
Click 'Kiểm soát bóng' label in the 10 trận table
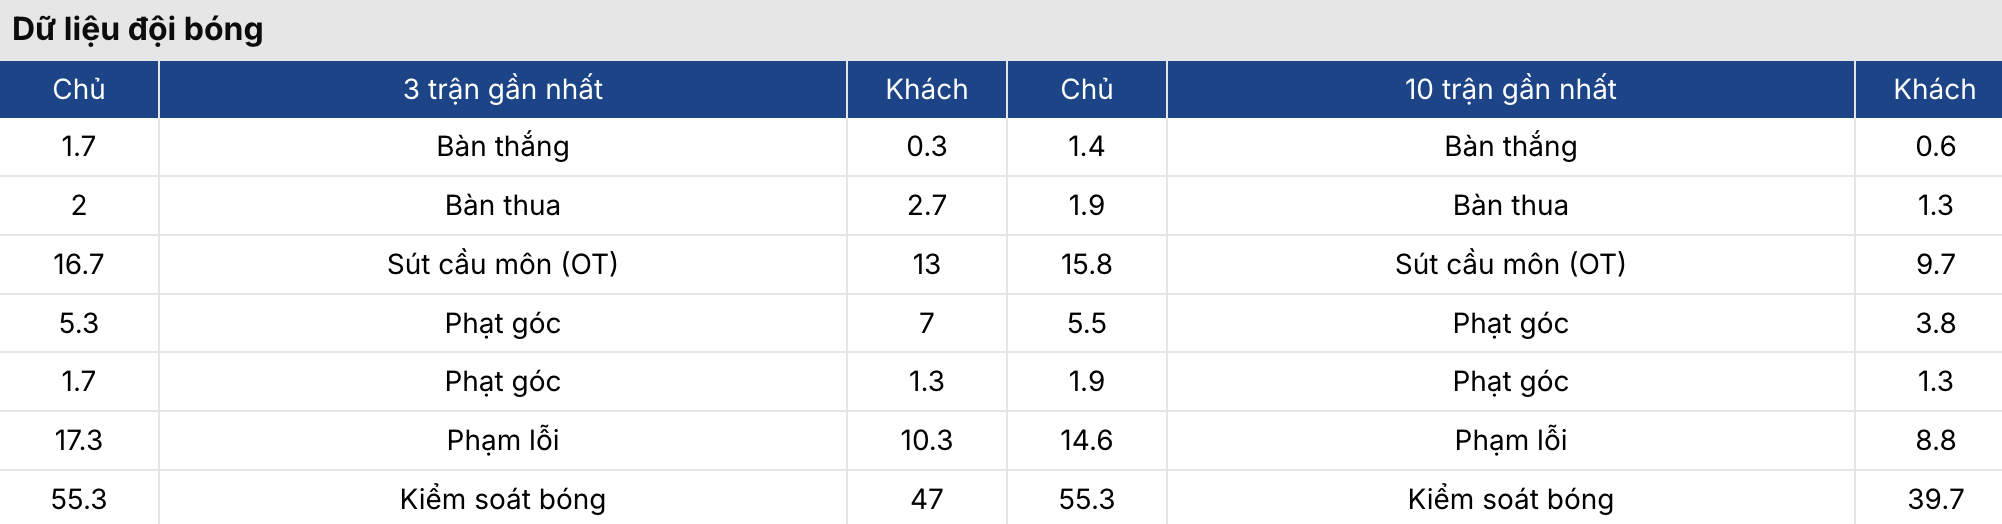point(1510,499)
